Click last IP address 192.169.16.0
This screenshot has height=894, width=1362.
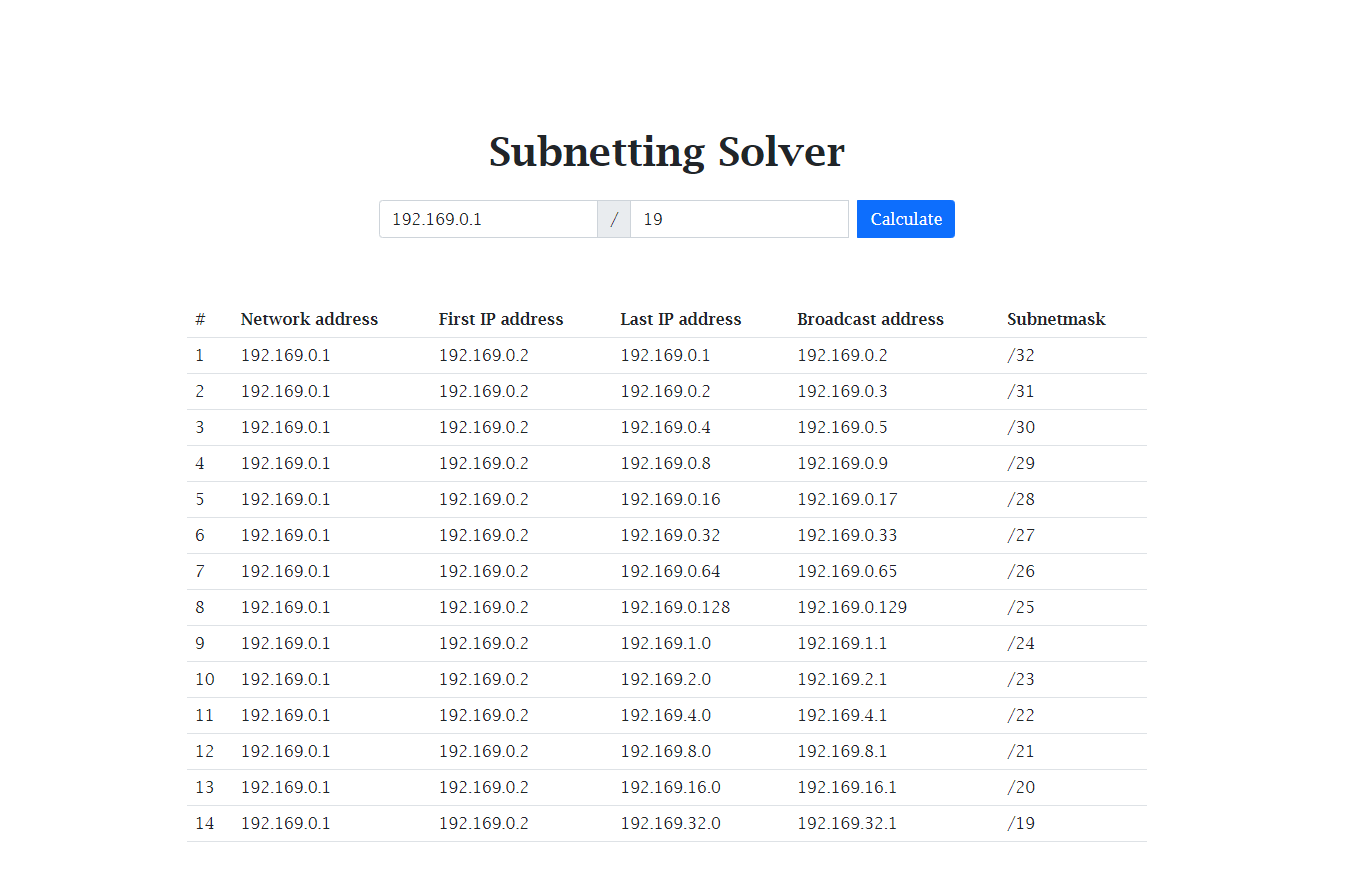click(670, 787)
